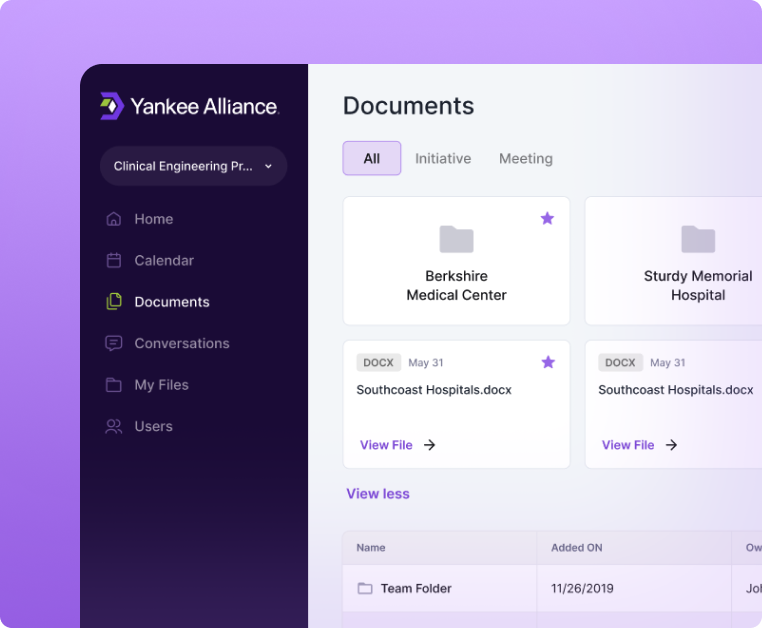This screenshot has width=762, height=628.
Task: Switch to the Initiative tab
Action: tap(443, 158)
